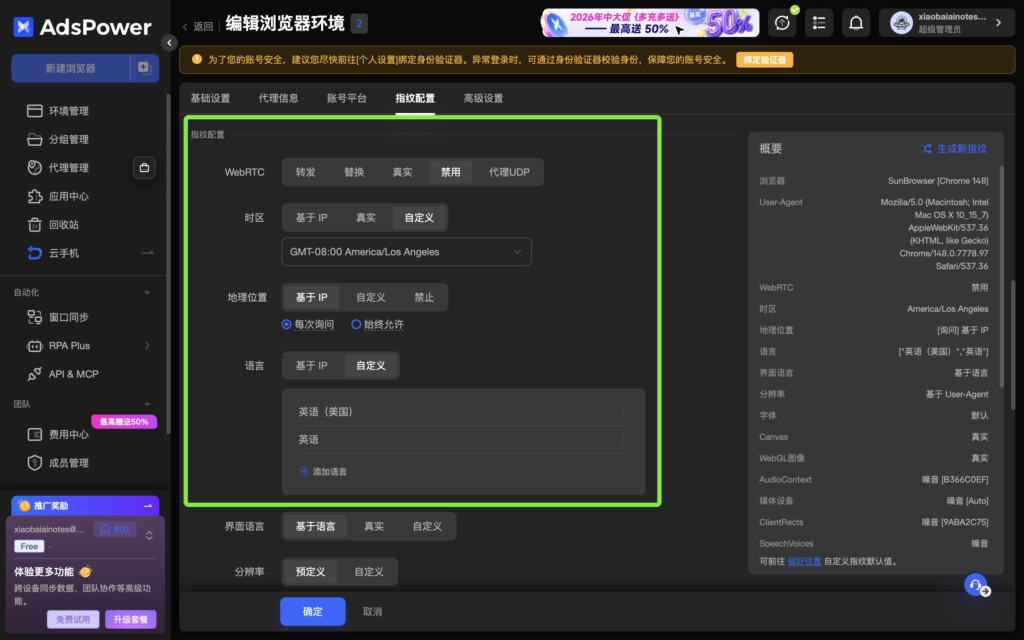This screenshot has height=640, width=1024.
Task: Set 时区 to 基于 IP
Action: [x=312, y=218]
